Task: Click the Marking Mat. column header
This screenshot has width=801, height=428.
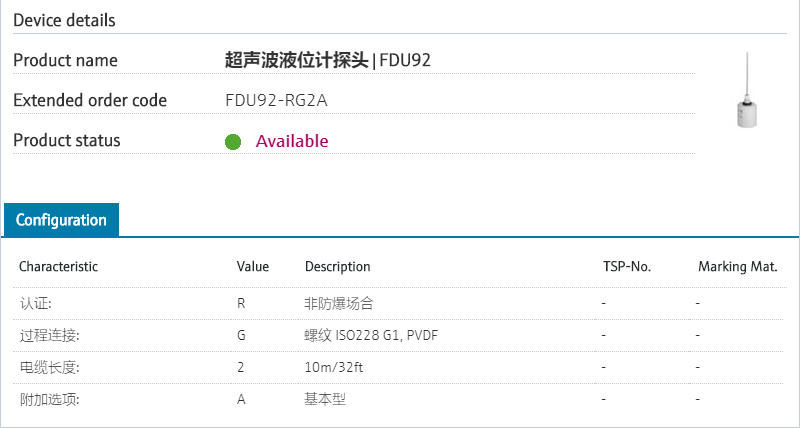Action: tap(737, 267)
